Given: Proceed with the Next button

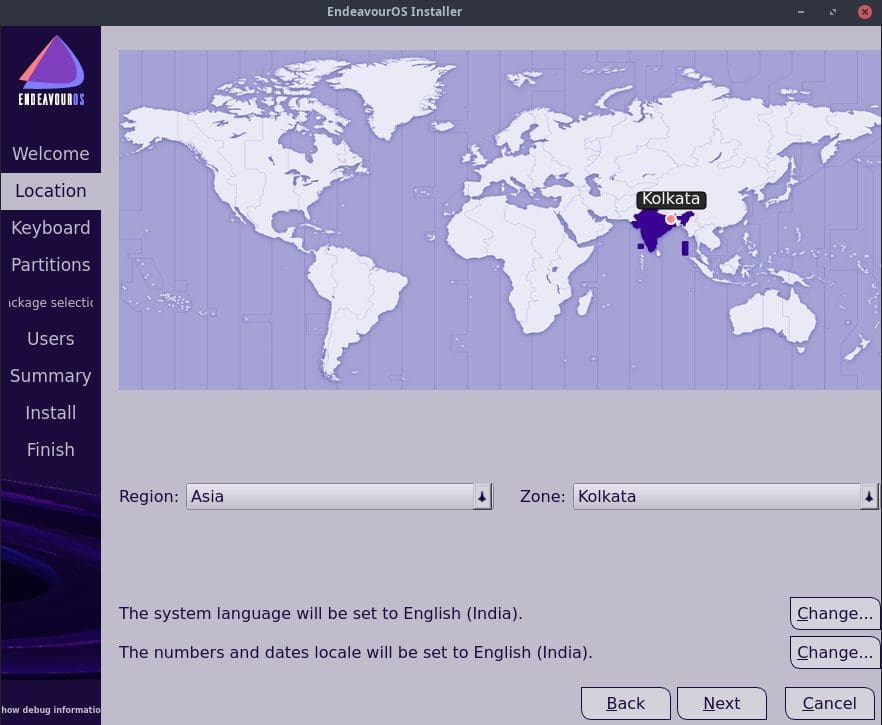Looking at the screenshot, I should coord(722,704).
